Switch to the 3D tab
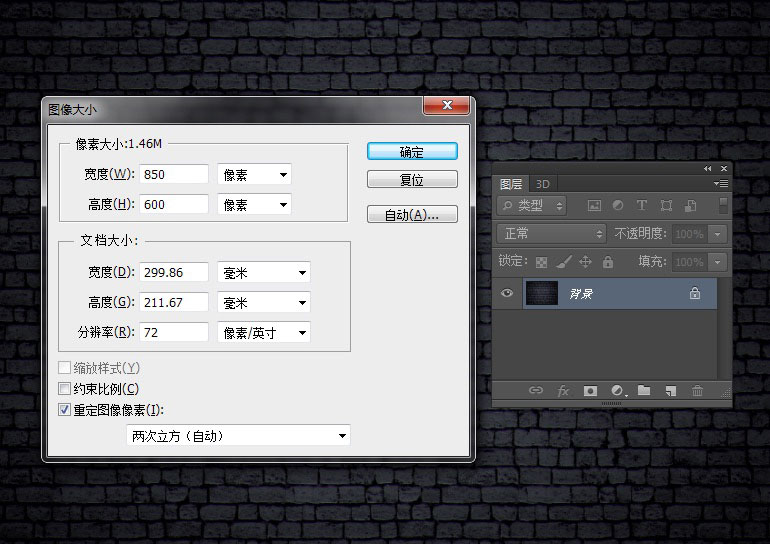Screen dimensions: 770x544 pyautogui.click(x=543, y=184)
